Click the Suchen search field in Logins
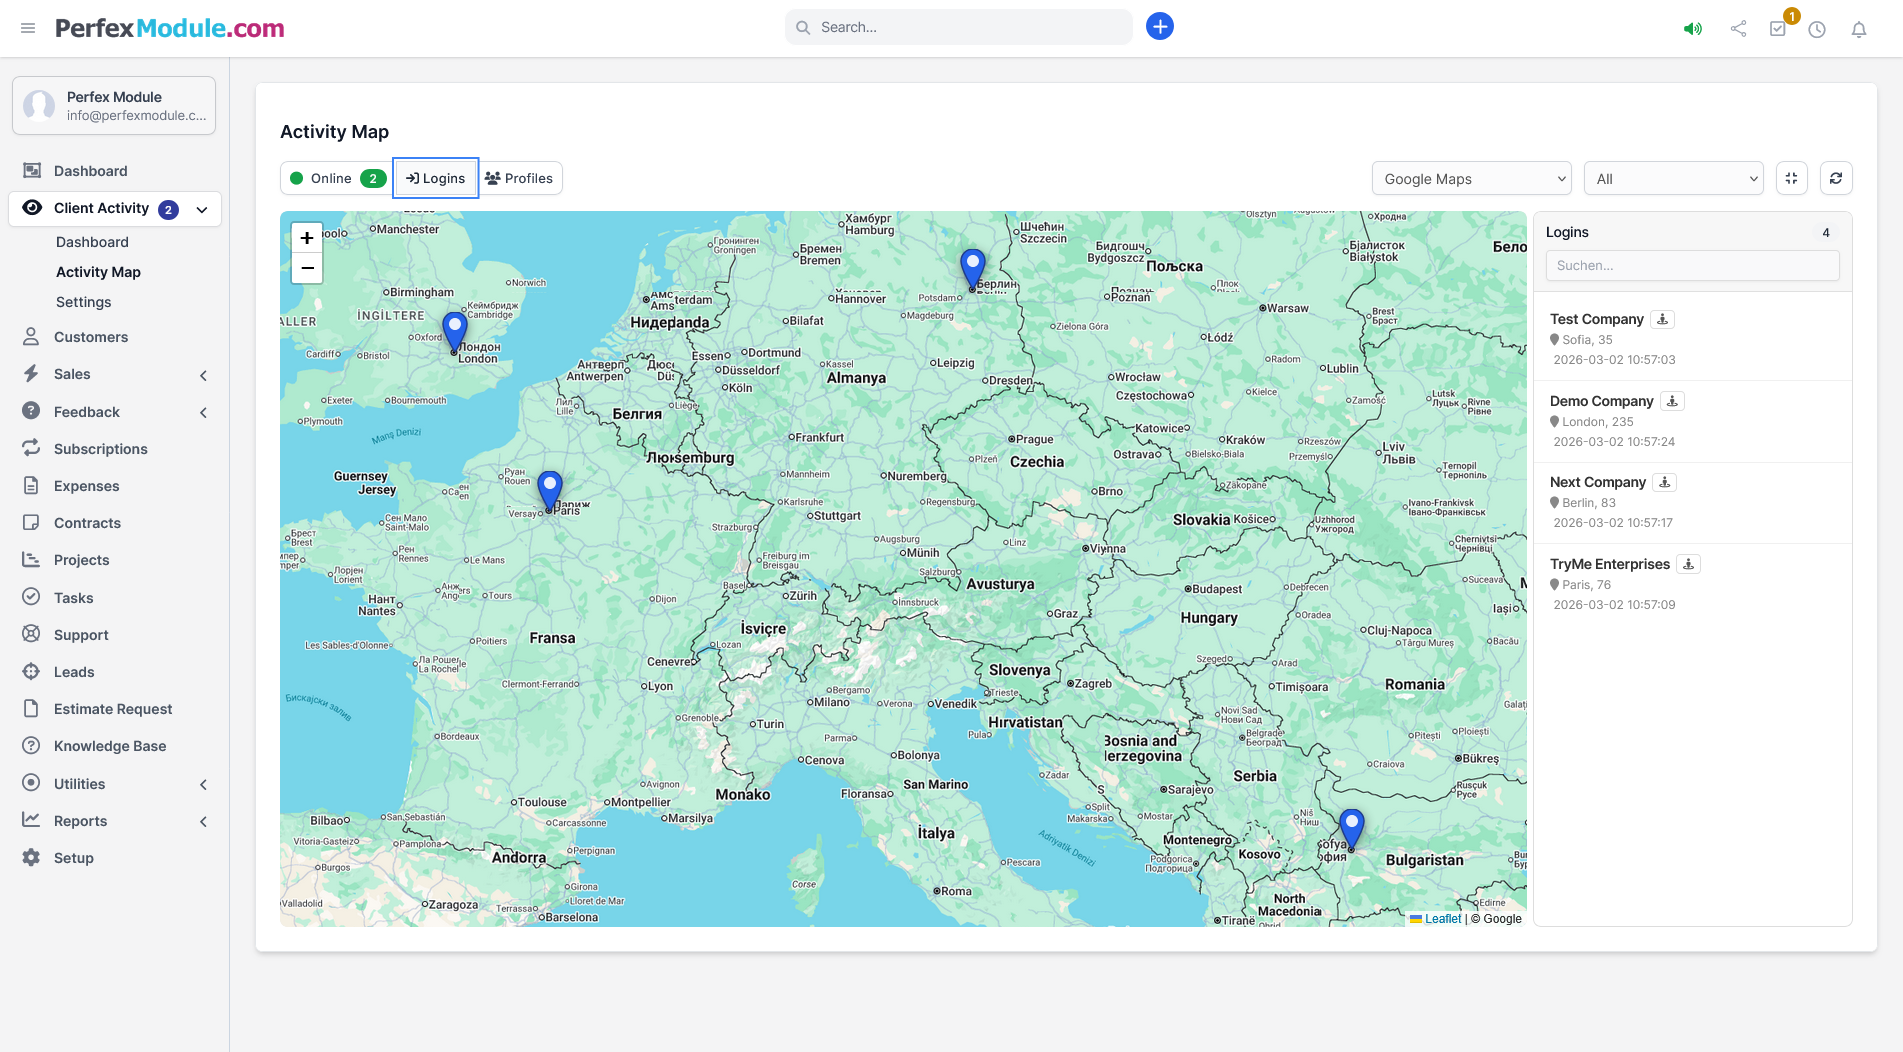This screenshot has width=1903, height=1052. [x=1692, y=265]
